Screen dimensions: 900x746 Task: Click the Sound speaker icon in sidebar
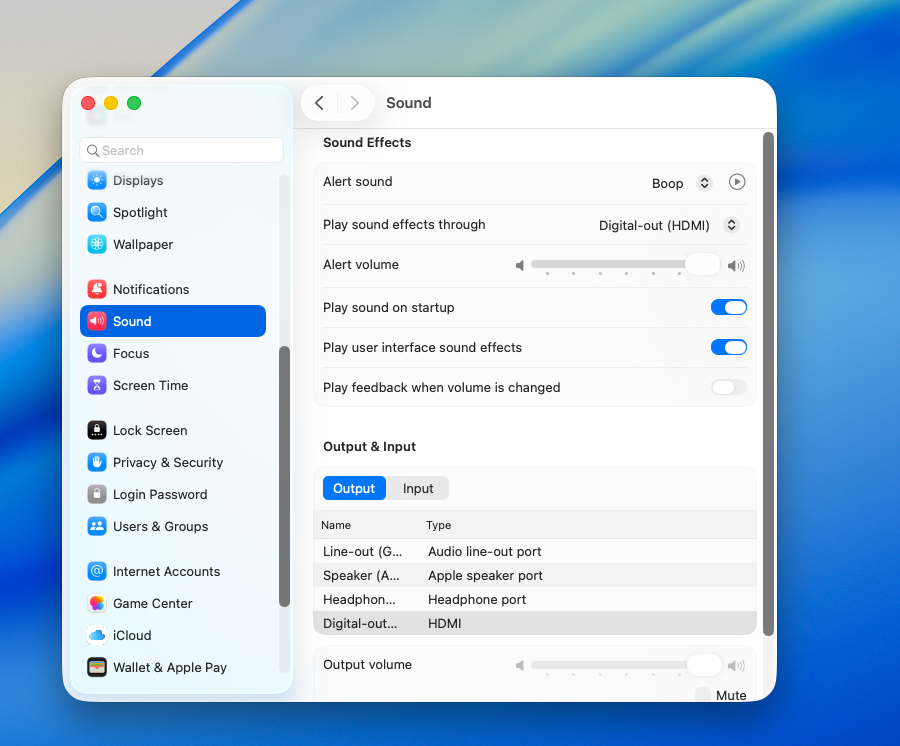[x=97, y=321]
